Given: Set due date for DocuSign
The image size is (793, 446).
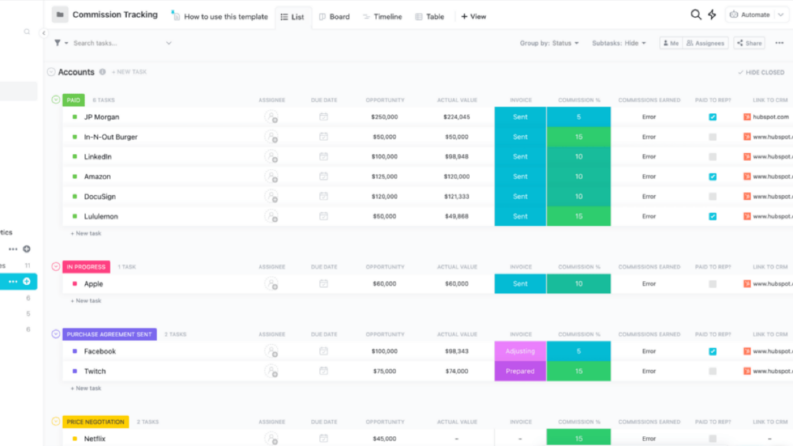Looking at the screenshot, I should point(324,196).
